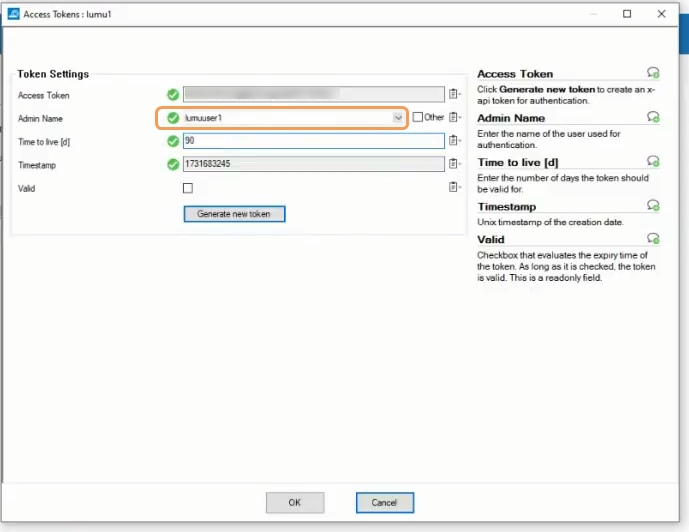Click the help bubble icon for Valid
The height and width of the screenshot is (532, 689).
[653, 239]
